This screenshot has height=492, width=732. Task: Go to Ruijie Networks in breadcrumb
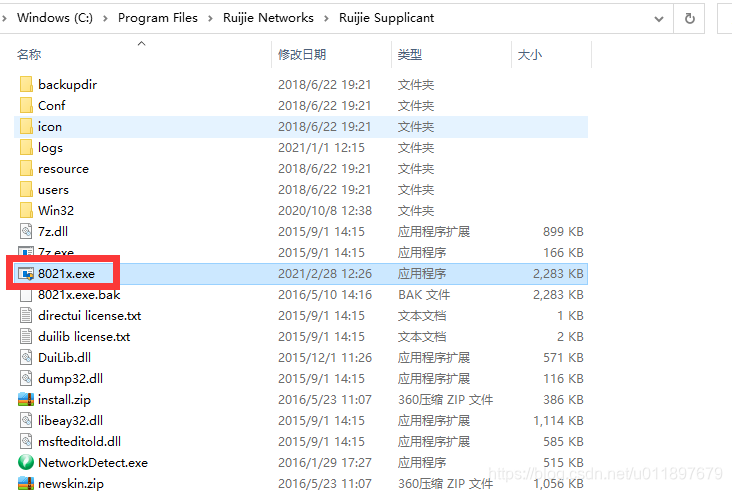268,18
